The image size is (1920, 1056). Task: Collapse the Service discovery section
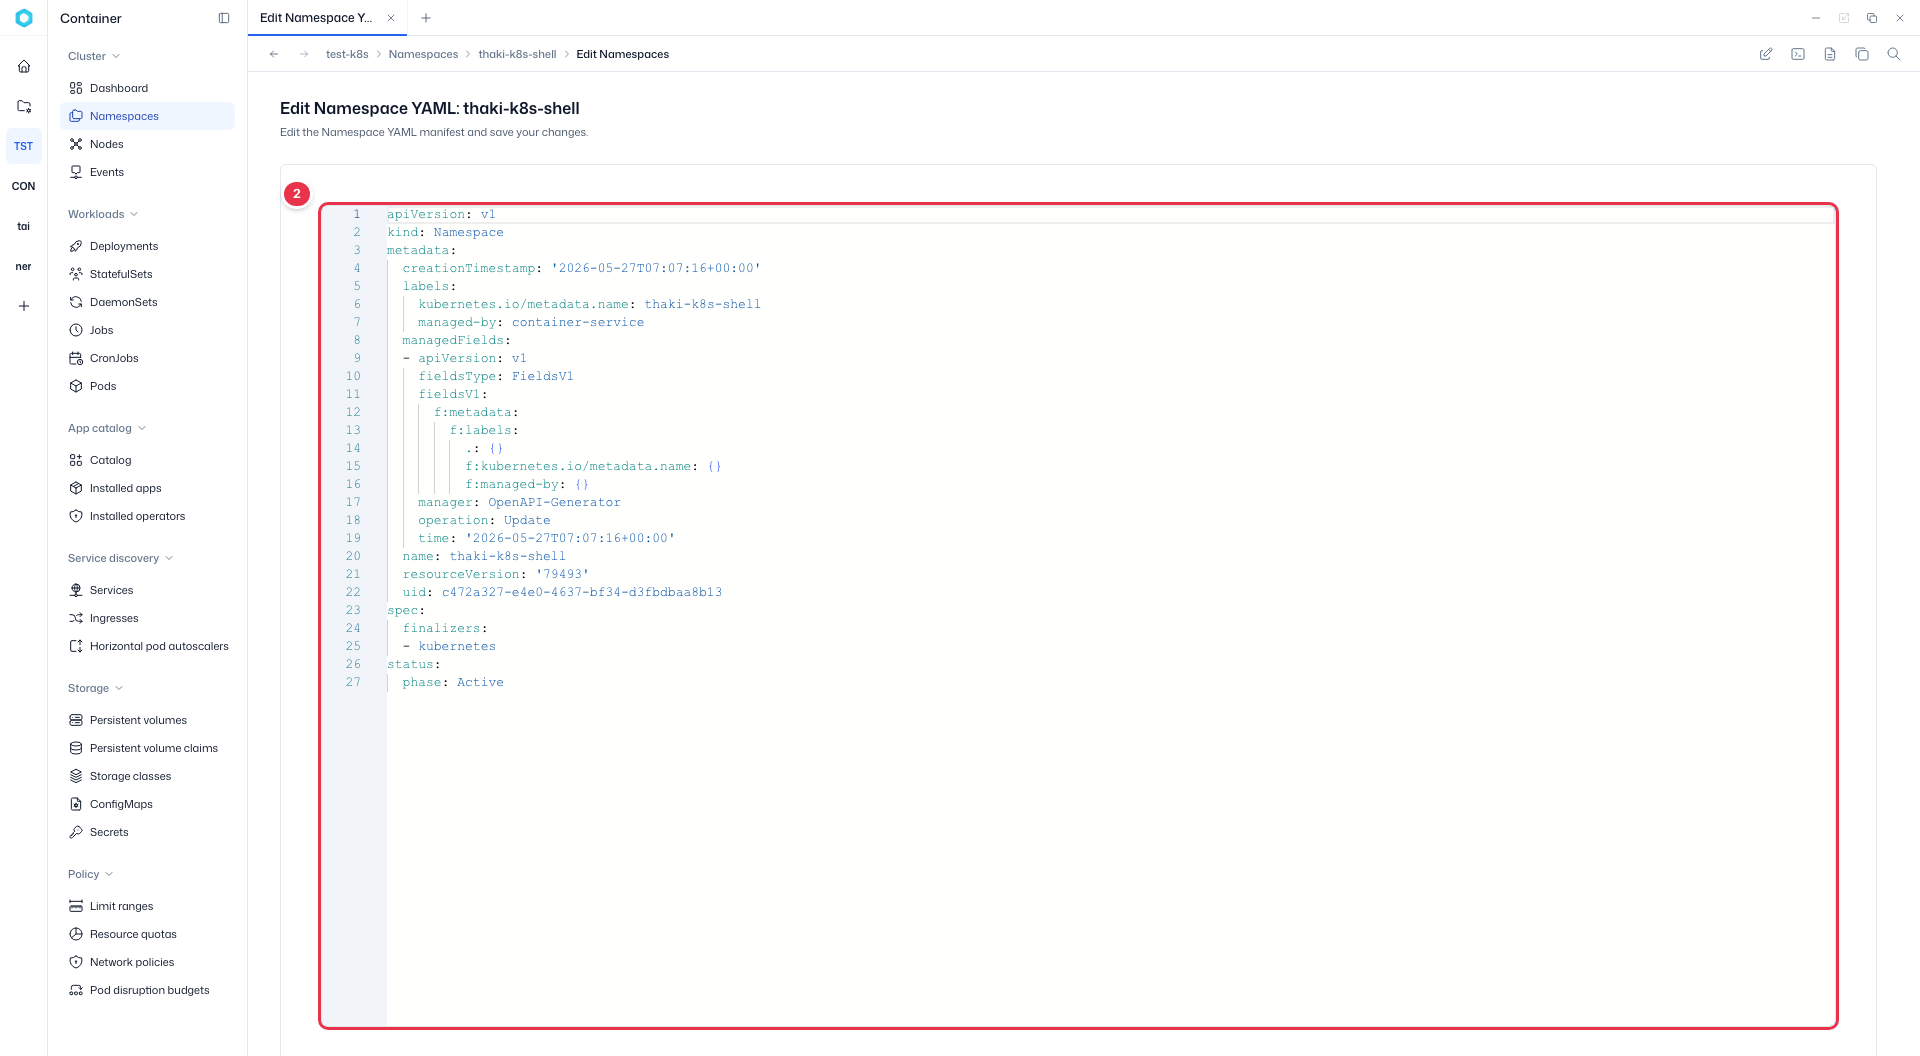click(121, 558)
